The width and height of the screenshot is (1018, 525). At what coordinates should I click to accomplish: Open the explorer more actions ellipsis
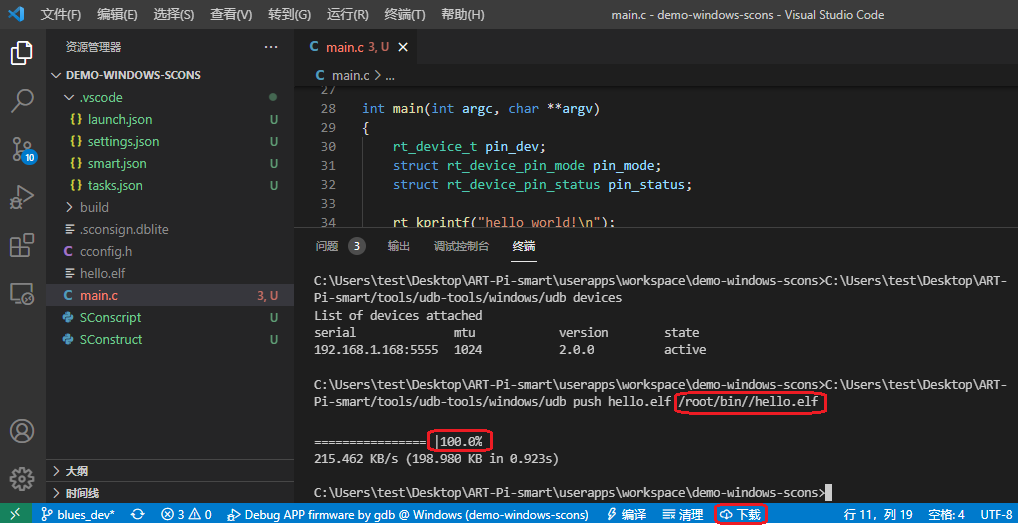pyautogui.click(x=271, y=47)
